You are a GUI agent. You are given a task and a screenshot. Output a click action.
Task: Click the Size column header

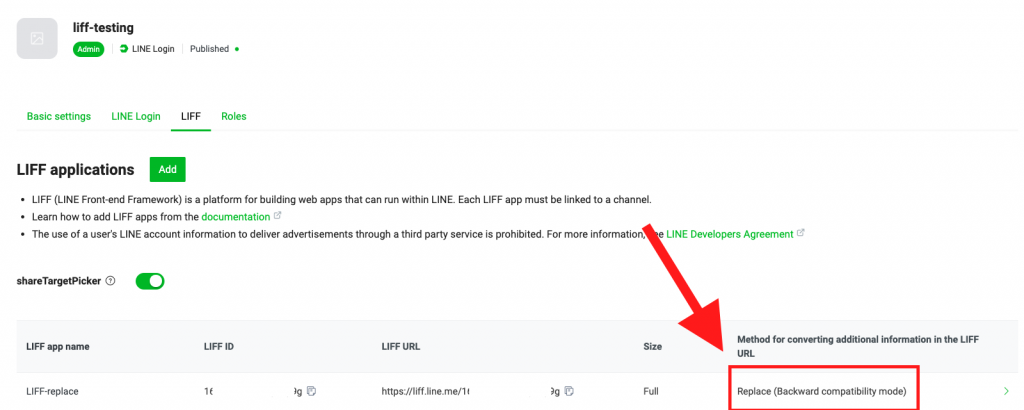tap(653, 347)
